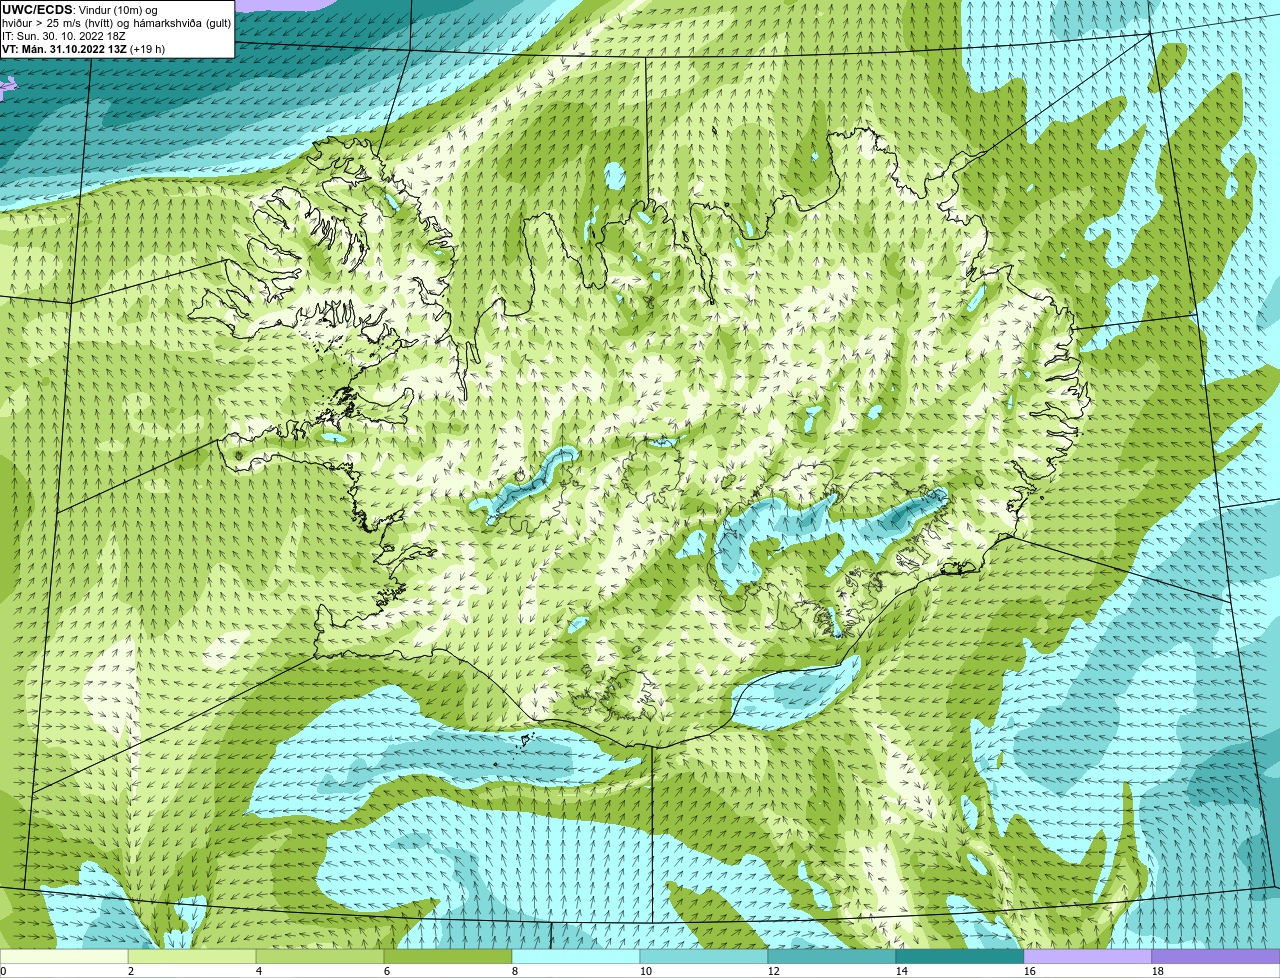The image size is (1280, 978).
Task: Click the 8-10 m/s pale cyan legend swatch
Action: [x=577, y=957]
